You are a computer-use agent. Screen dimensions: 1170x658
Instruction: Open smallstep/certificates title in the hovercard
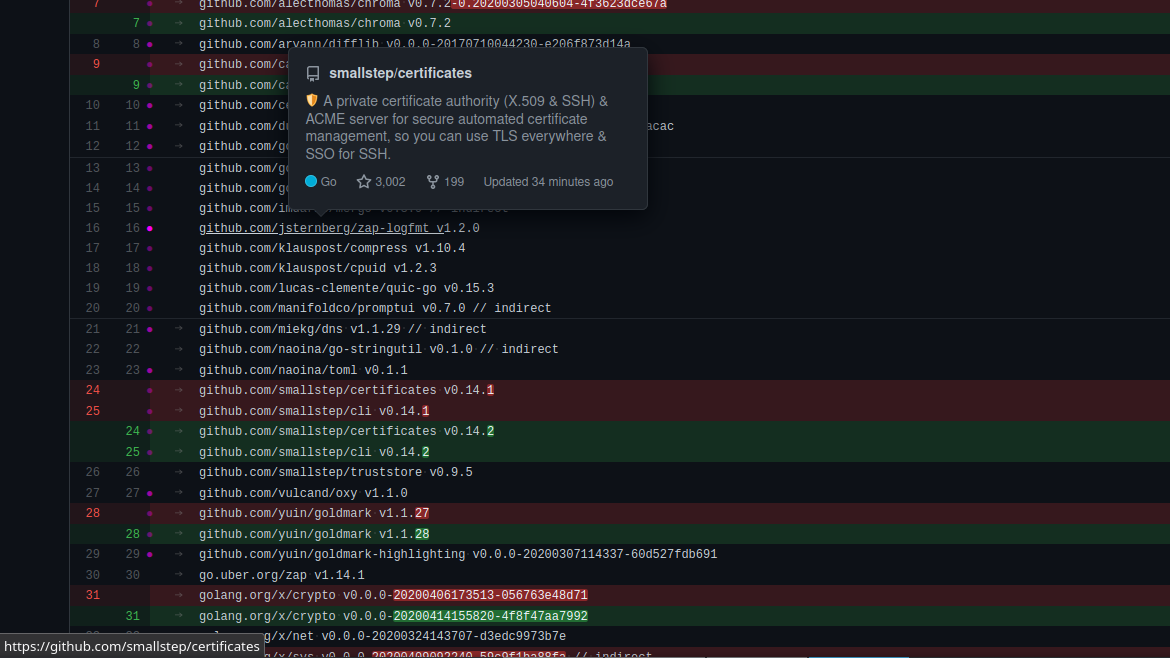coord(400,73)
